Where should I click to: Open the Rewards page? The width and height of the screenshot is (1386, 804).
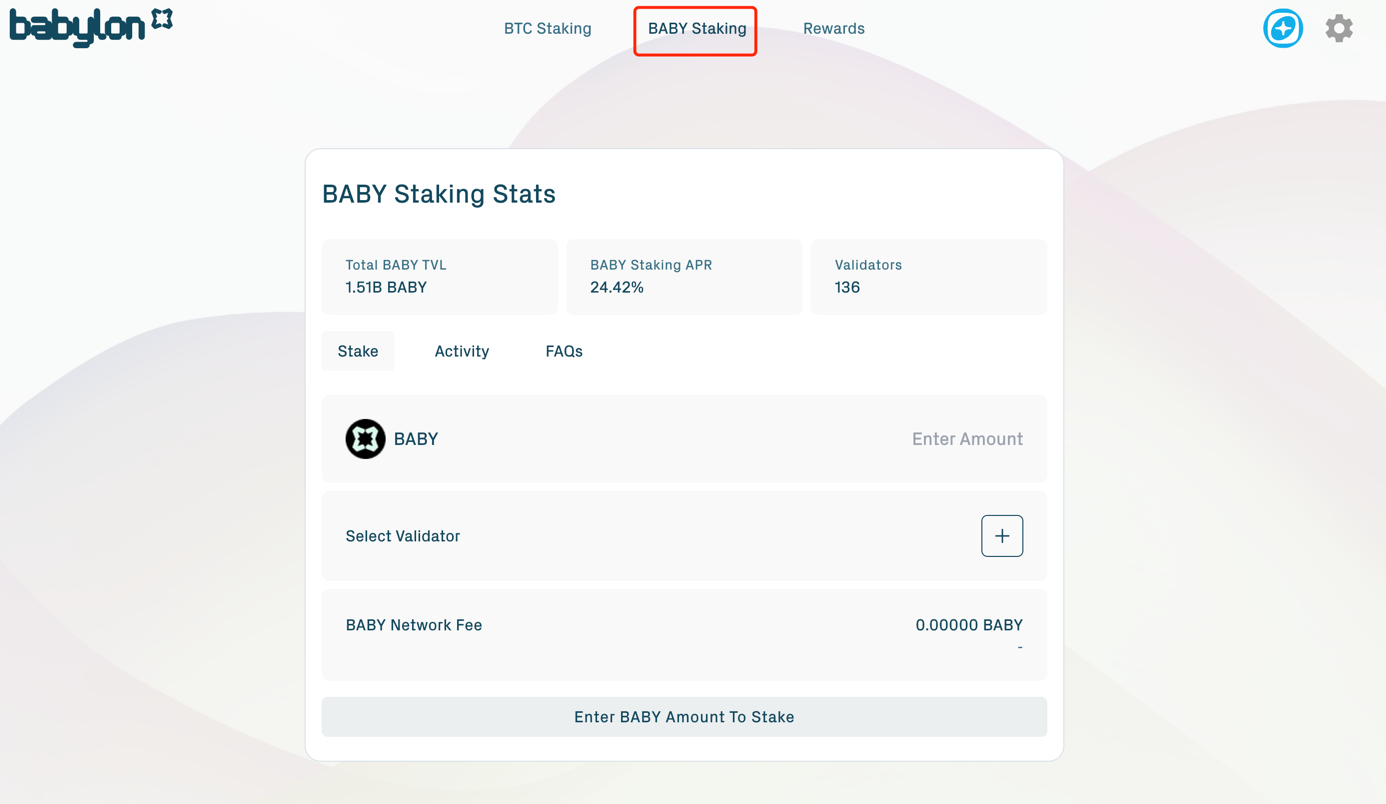pyautogui.click(x=834, y=28)
